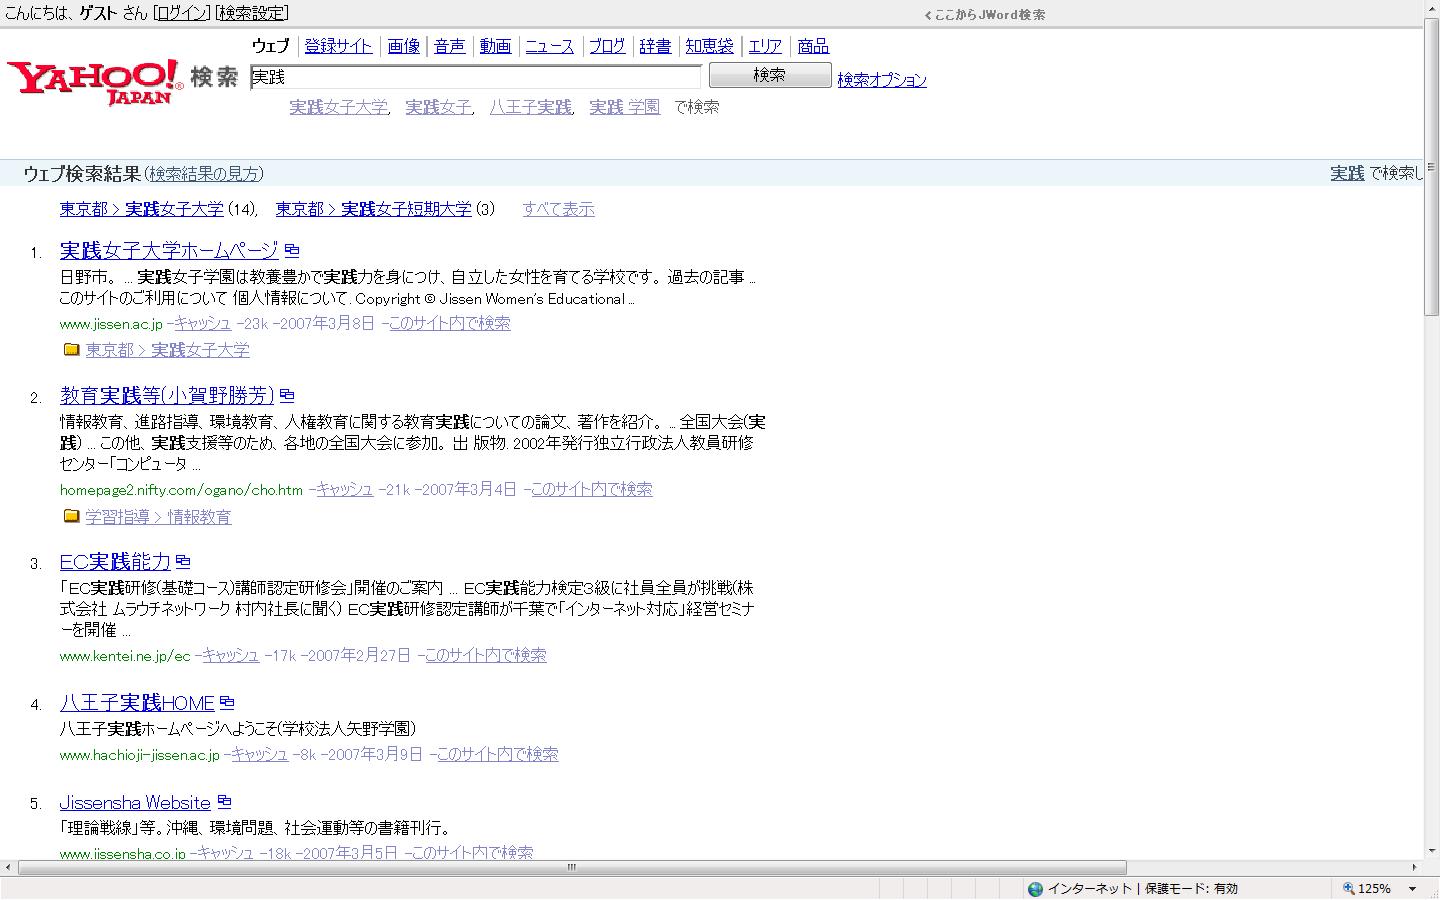Click the internet zone globe icon in status bar
Image resolution: width=1440 pixels, height=900 pixels.
pos(1035,888)
